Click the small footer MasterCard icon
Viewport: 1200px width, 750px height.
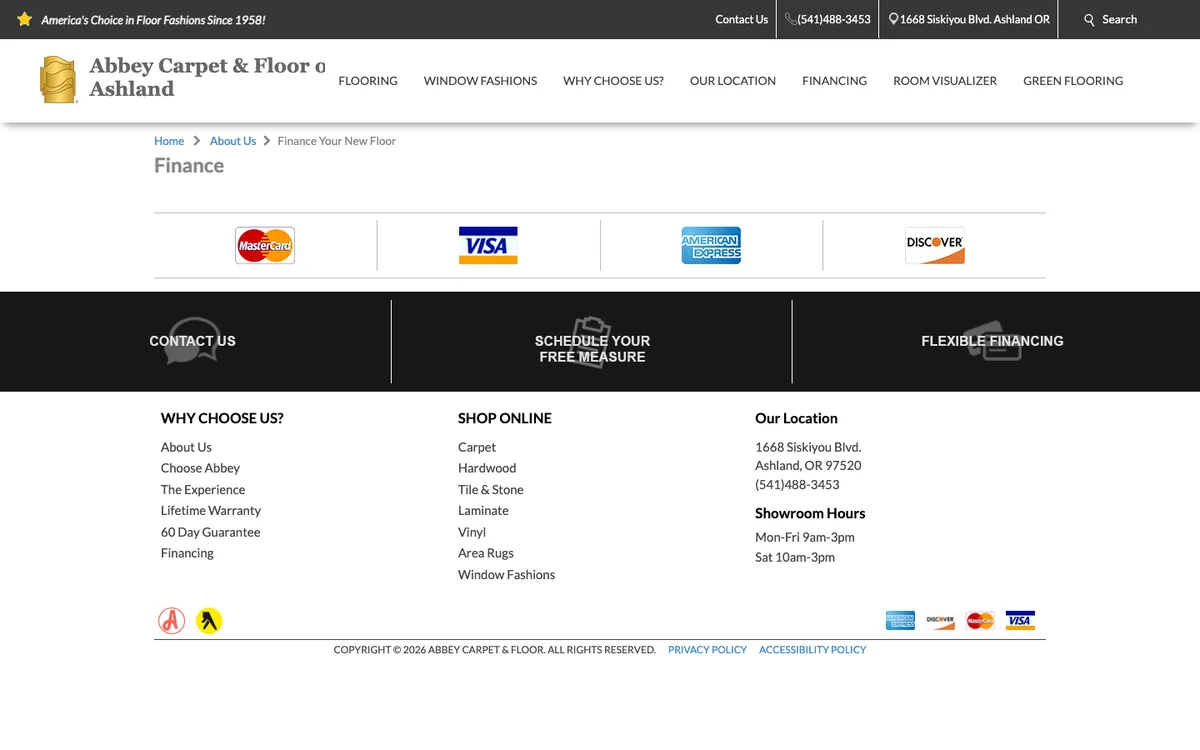coord(980,620)
